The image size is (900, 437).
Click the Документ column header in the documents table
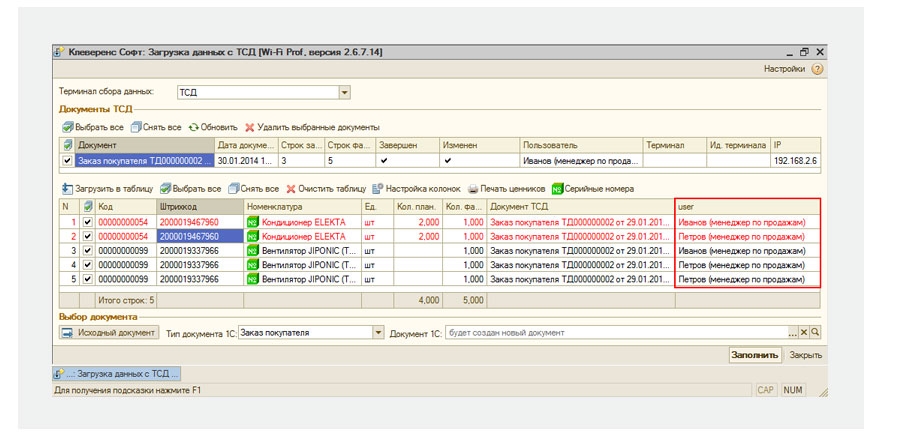tap(145, 145)
